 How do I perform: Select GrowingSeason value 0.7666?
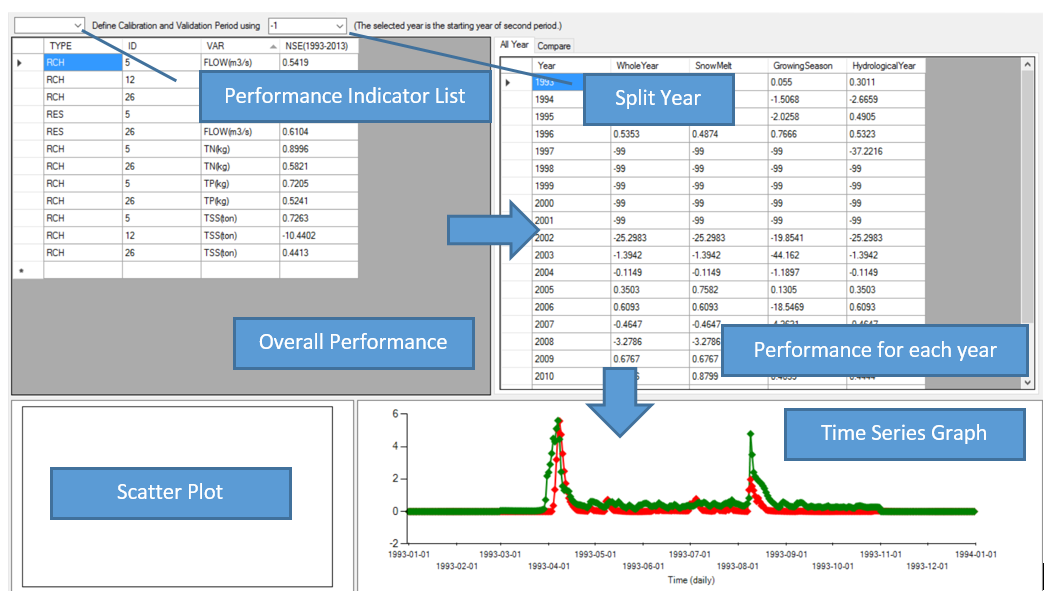tap(807, 134)
